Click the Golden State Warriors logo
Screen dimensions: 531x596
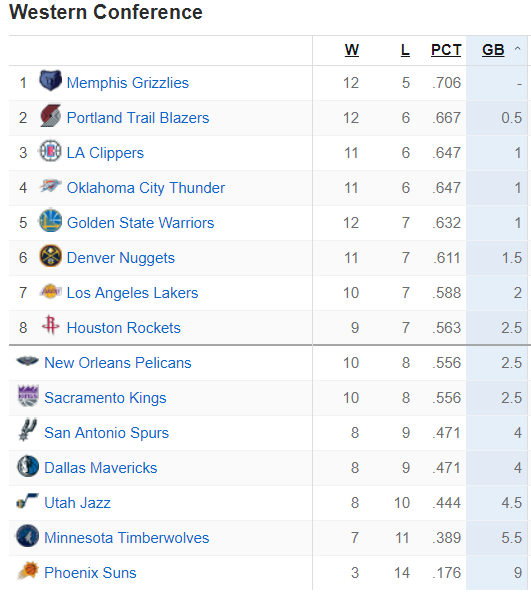tap(50, 220)
